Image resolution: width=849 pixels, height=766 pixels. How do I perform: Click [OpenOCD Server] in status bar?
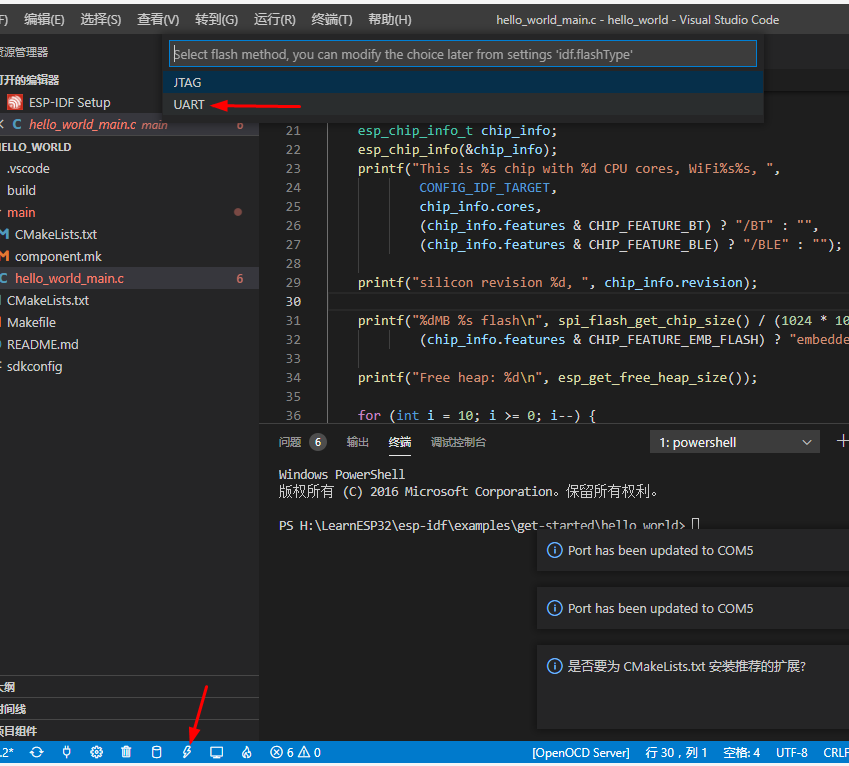580,752
